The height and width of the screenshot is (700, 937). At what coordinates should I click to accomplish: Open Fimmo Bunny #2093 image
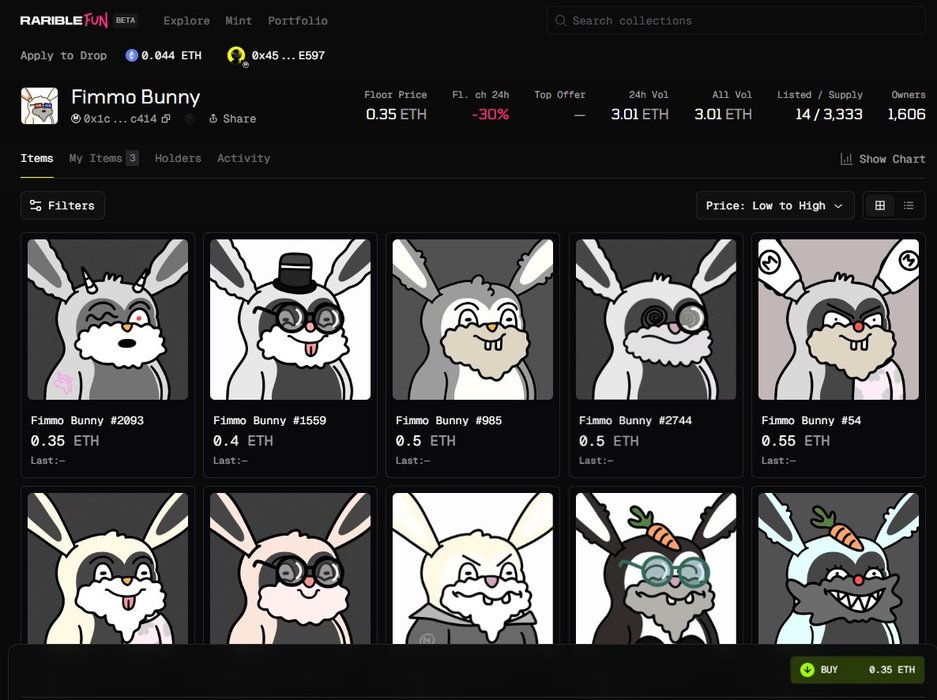click(x=108, y=319)
